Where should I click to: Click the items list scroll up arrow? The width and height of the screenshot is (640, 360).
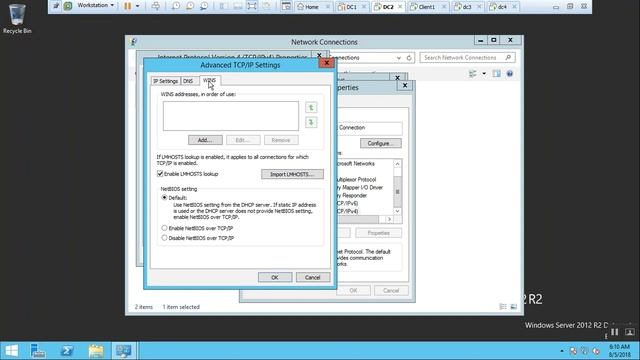click(x=397, y=164)
